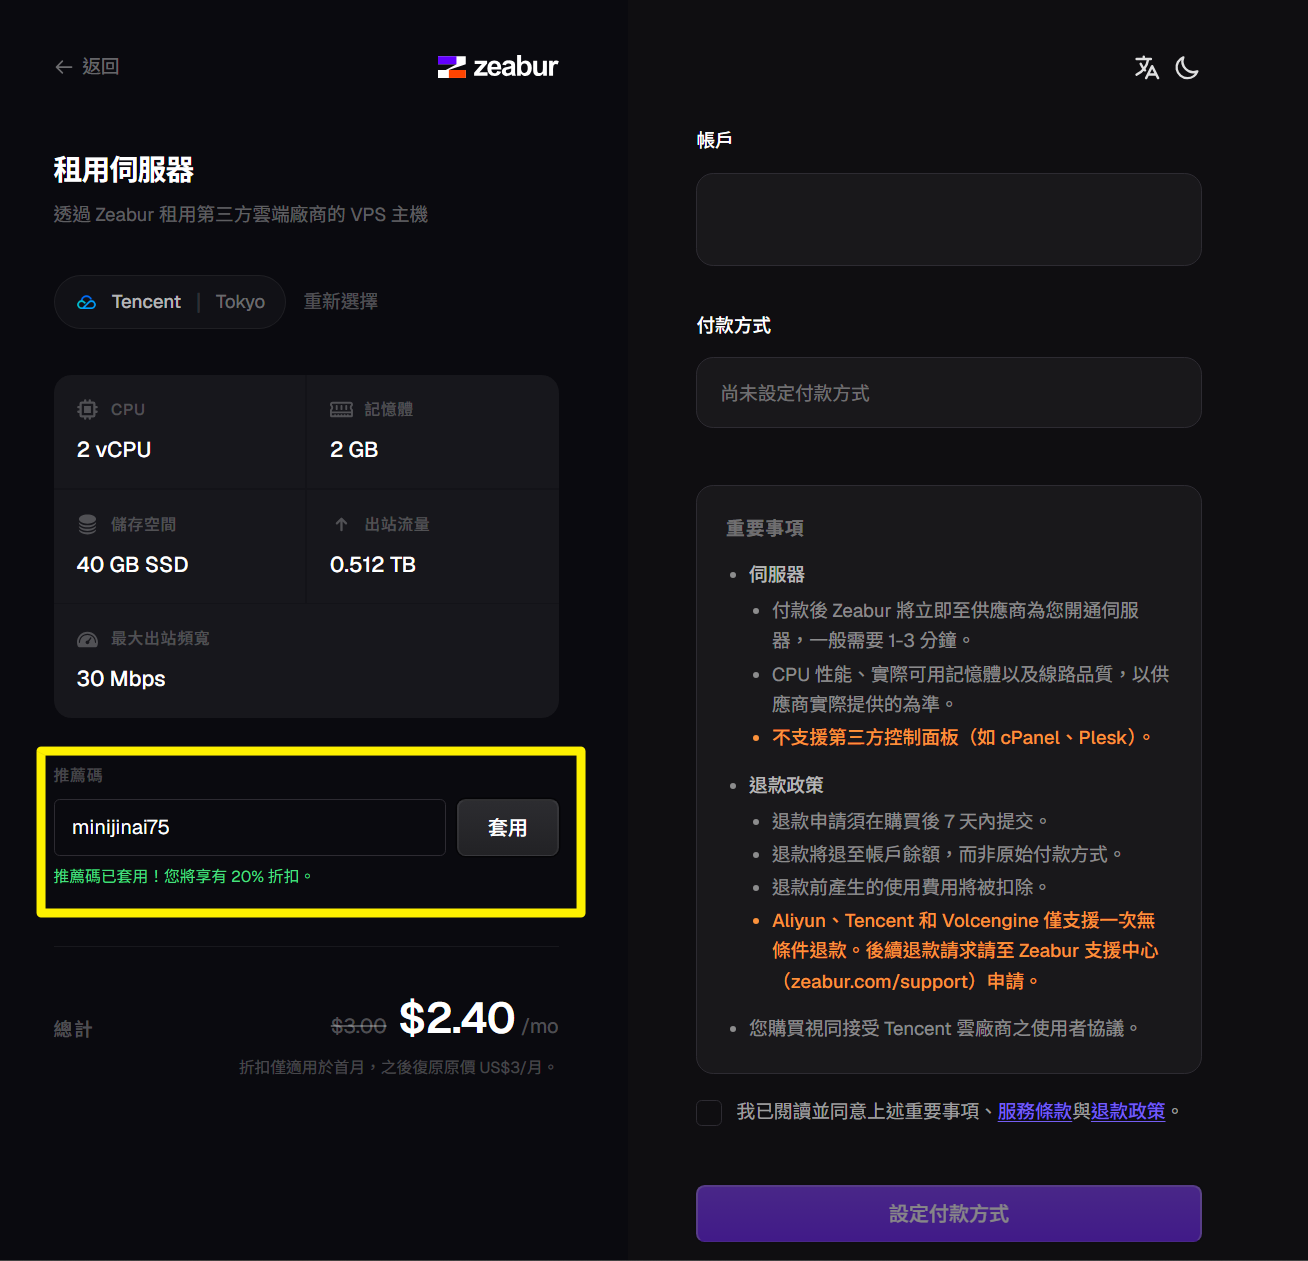Screen dimensions: 1308x1261
Task: Toggle dark mode moon icon
Action: [1187, 67]
